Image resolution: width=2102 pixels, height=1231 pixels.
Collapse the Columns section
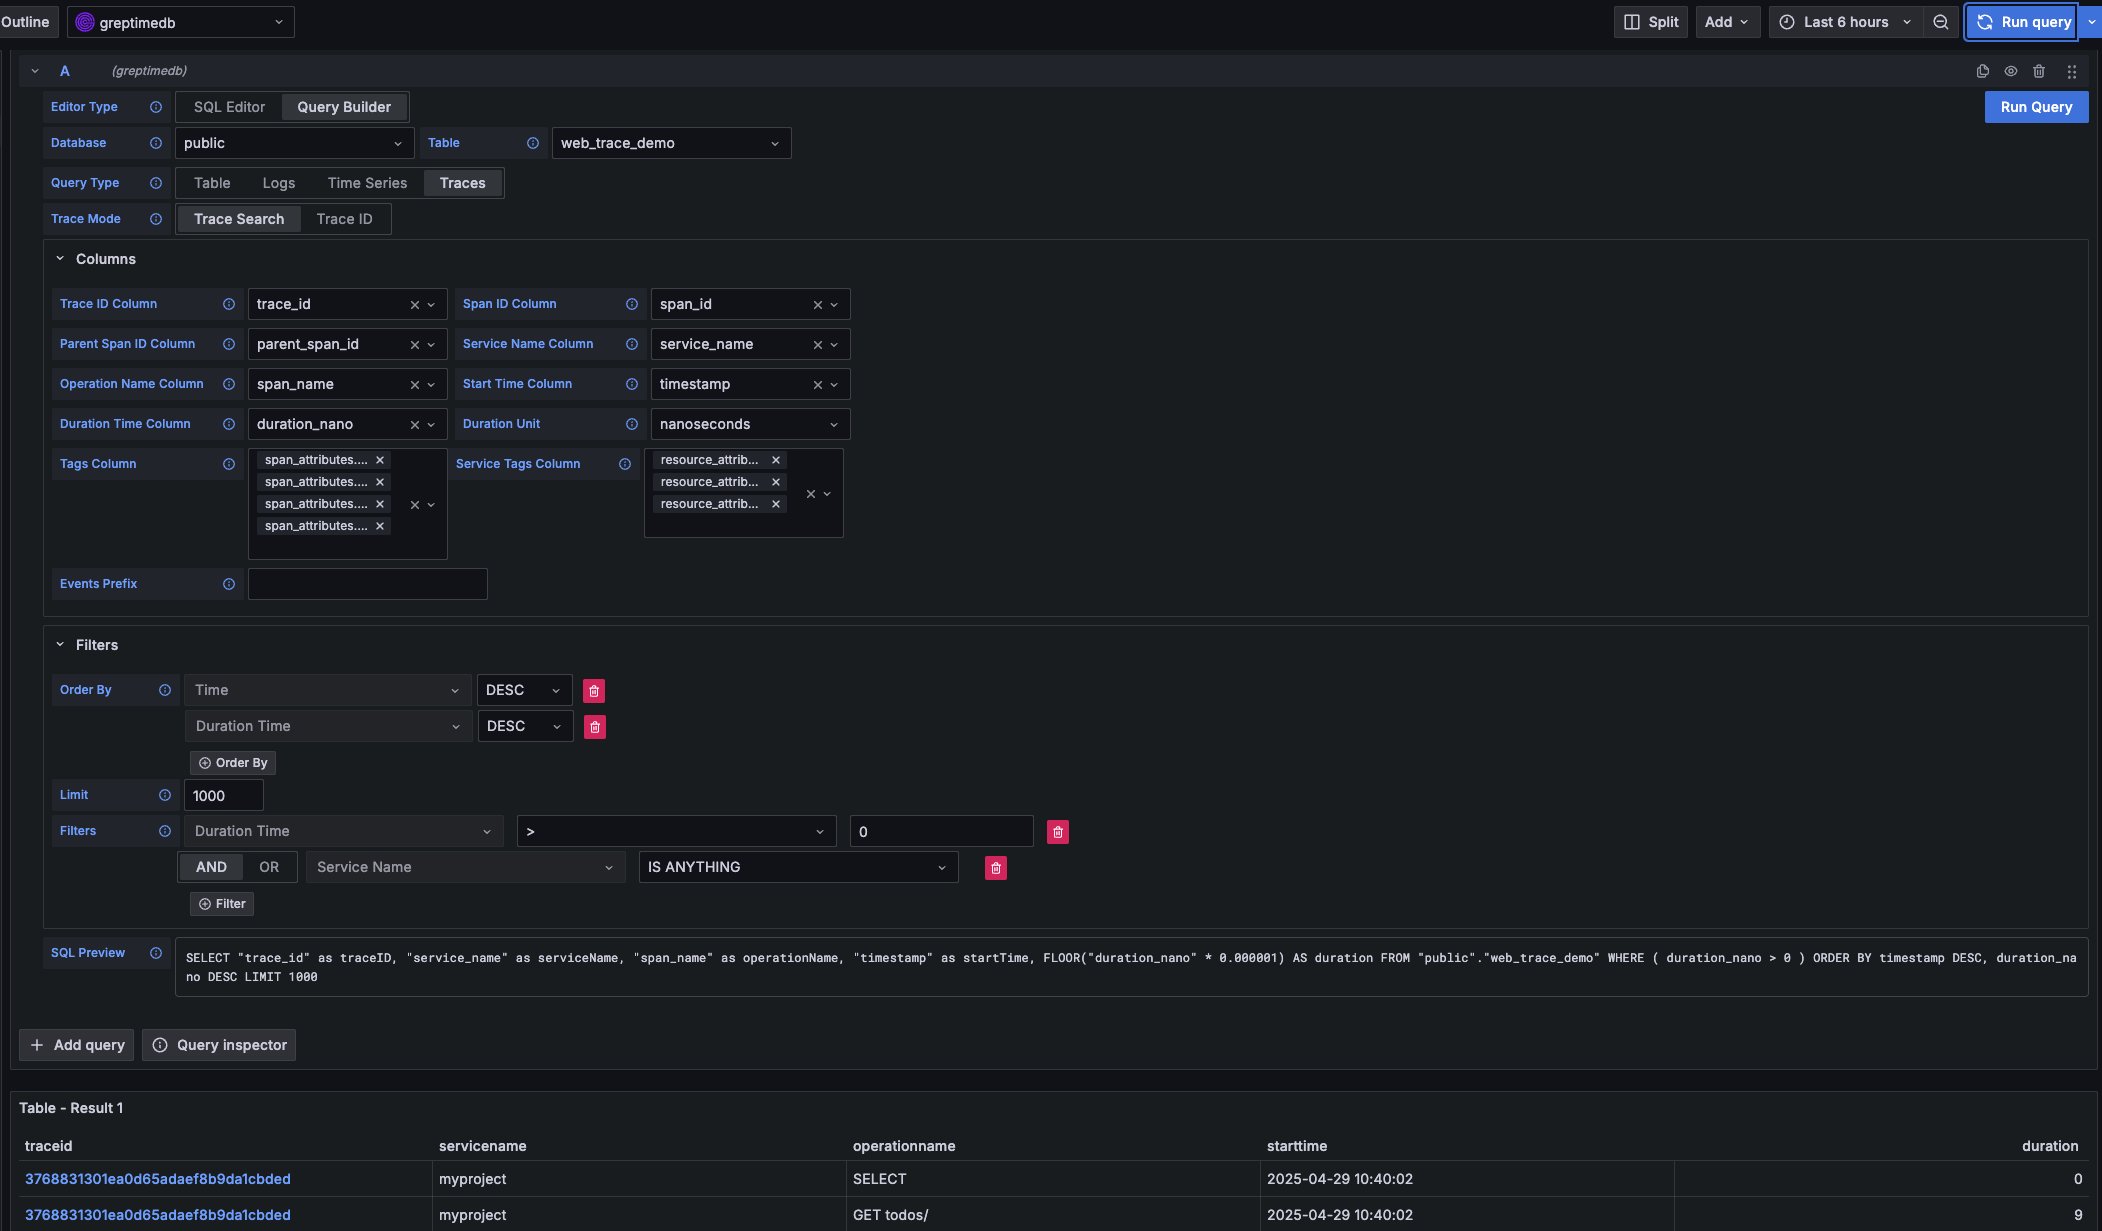(x=60, y=259)
